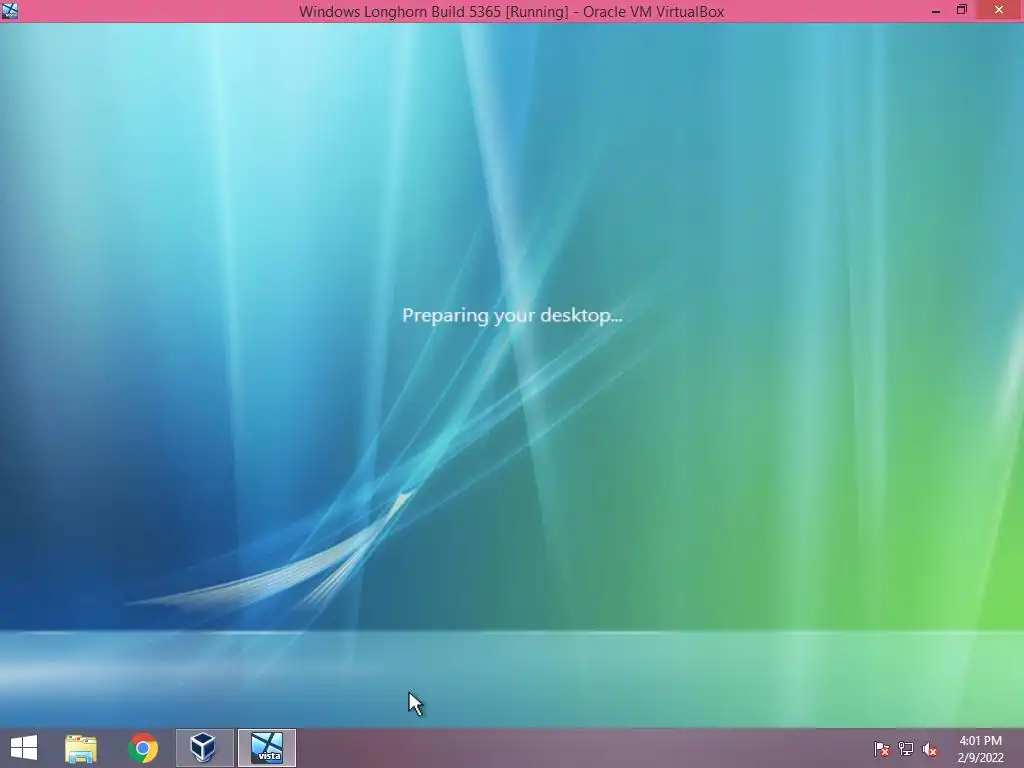Restore down the VirtualBox VM window
This screenshot has height=768, width=1024.
coord(962,10)
